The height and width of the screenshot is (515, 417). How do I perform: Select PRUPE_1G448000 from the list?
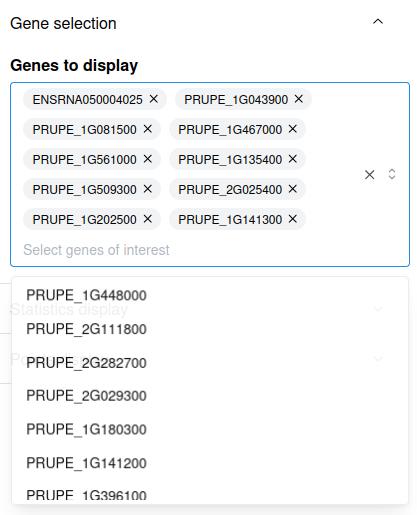point(210,295)
